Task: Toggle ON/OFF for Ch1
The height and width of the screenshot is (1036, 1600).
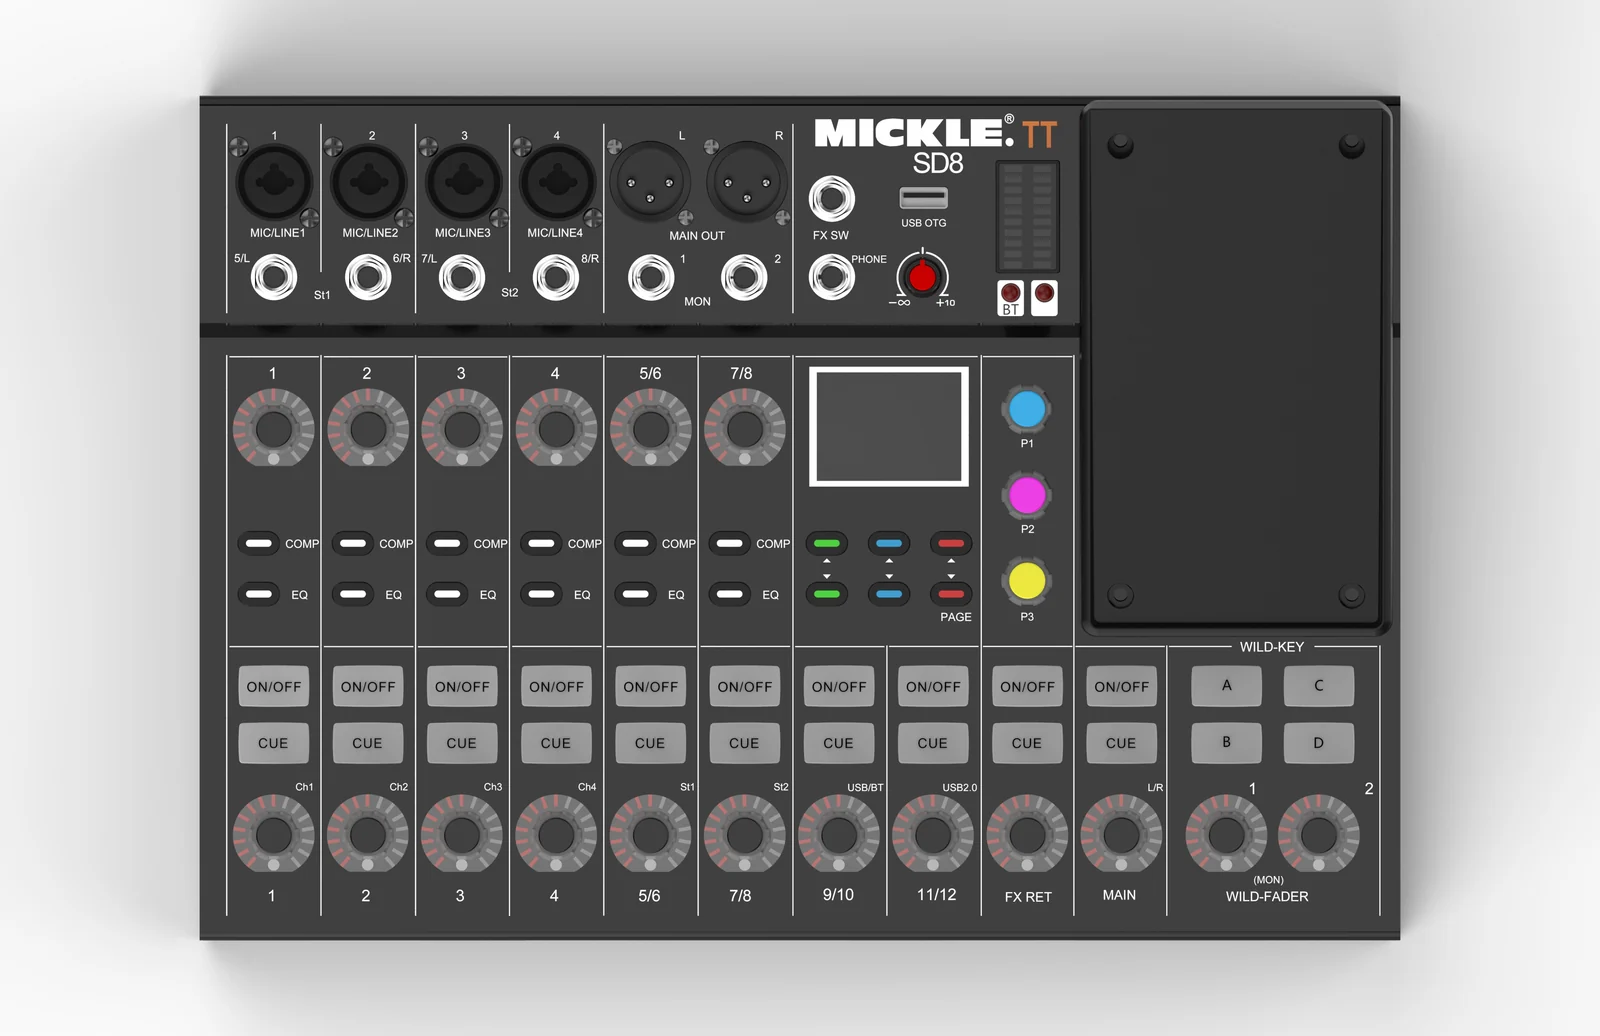Action: click(x=273, y=686)
